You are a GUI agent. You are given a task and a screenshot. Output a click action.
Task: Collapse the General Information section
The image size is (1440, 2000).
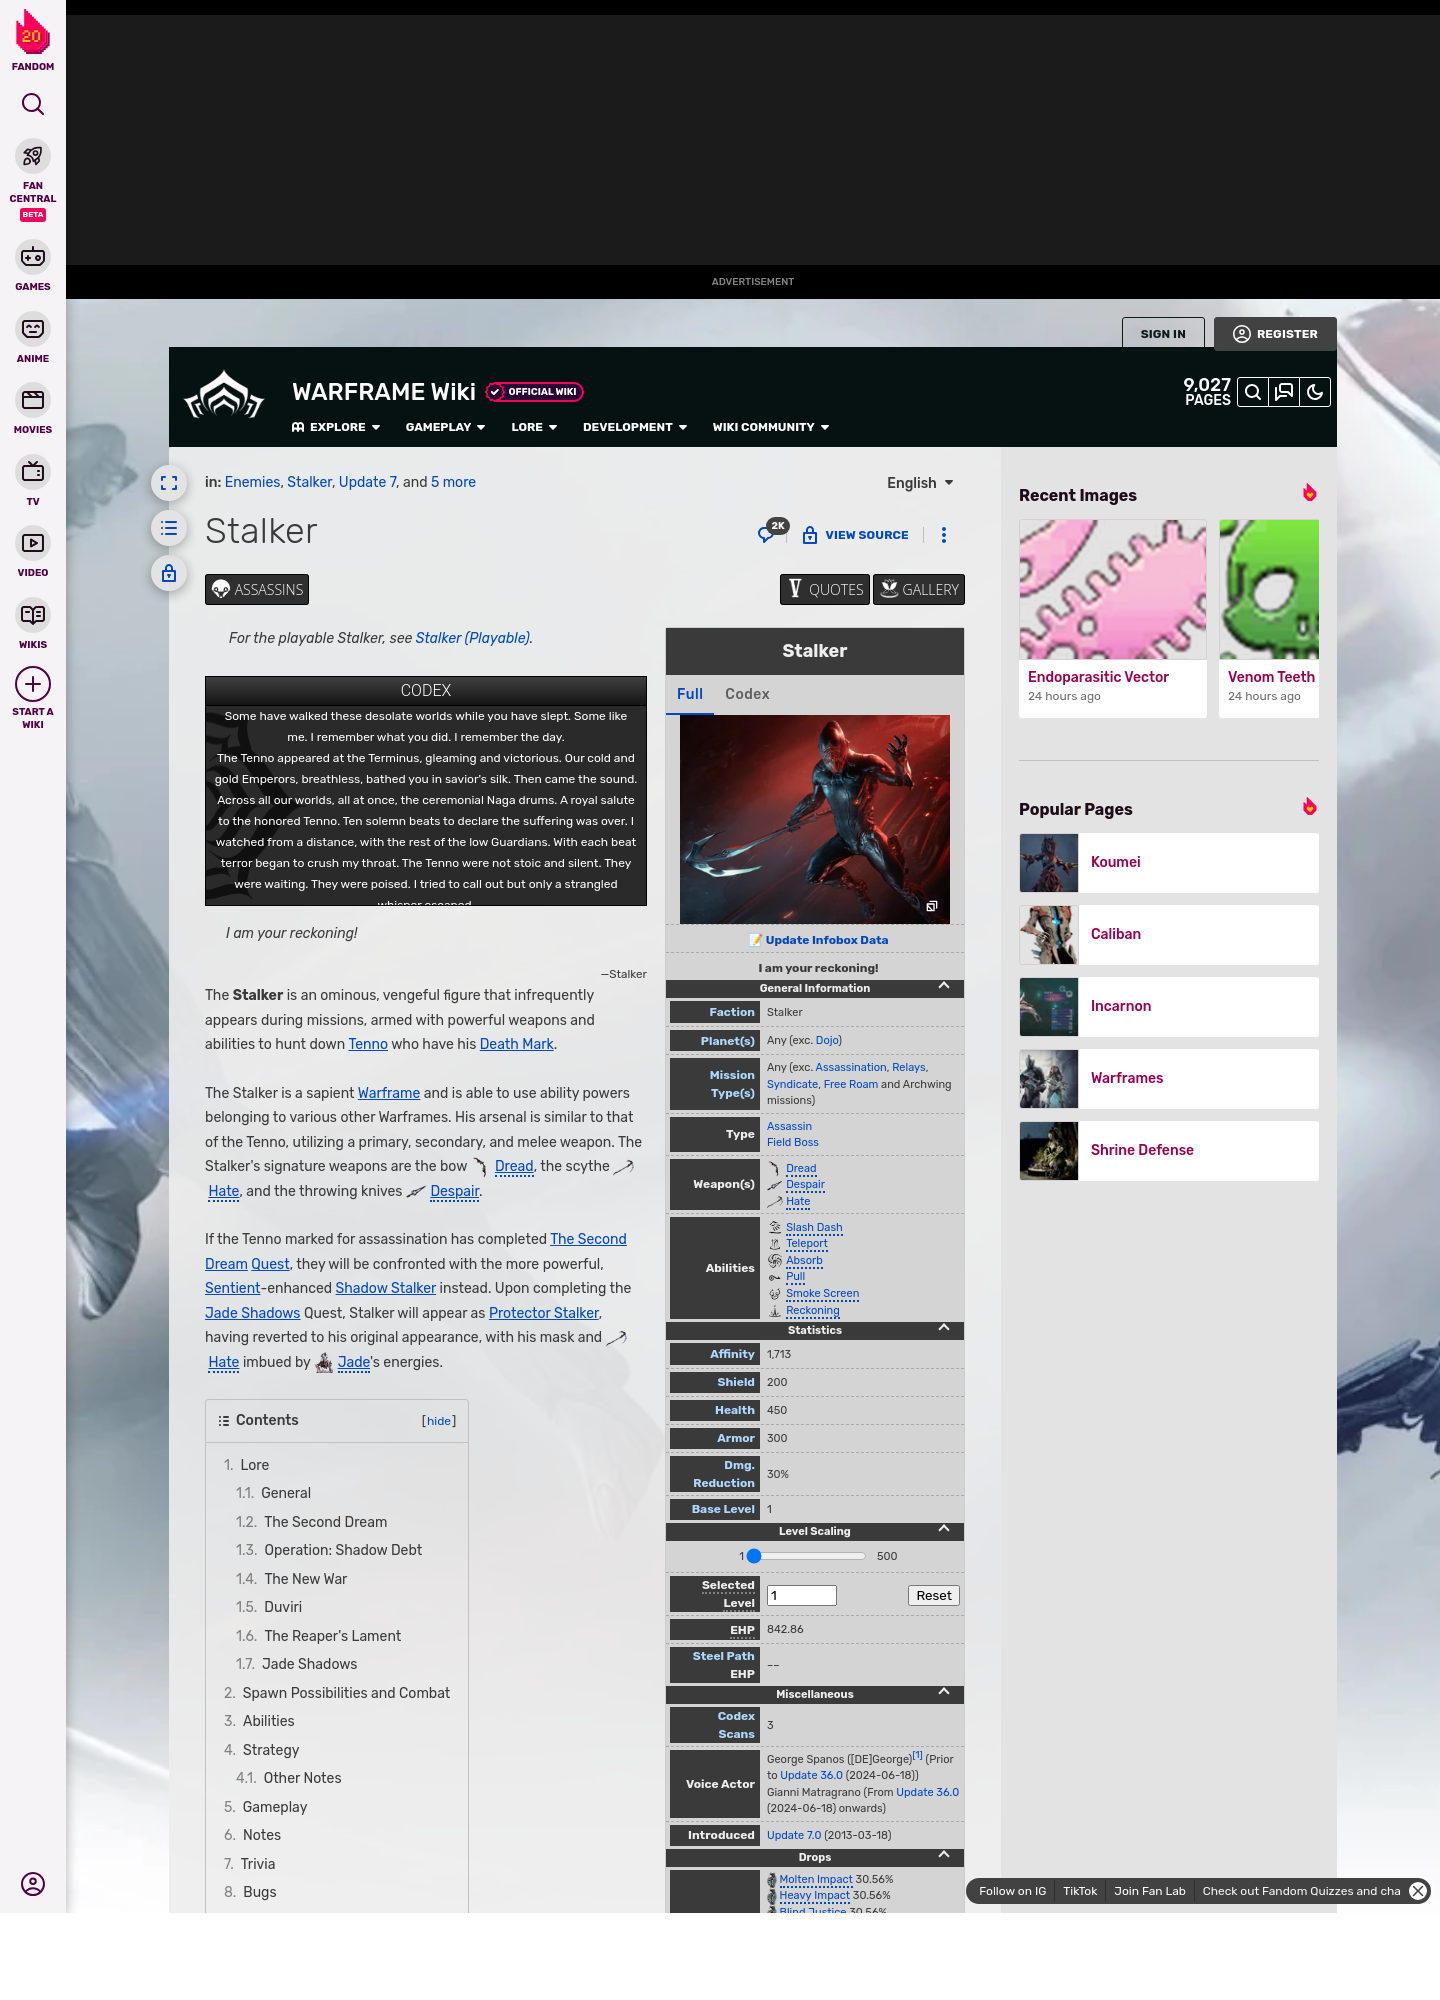(943, 987)
